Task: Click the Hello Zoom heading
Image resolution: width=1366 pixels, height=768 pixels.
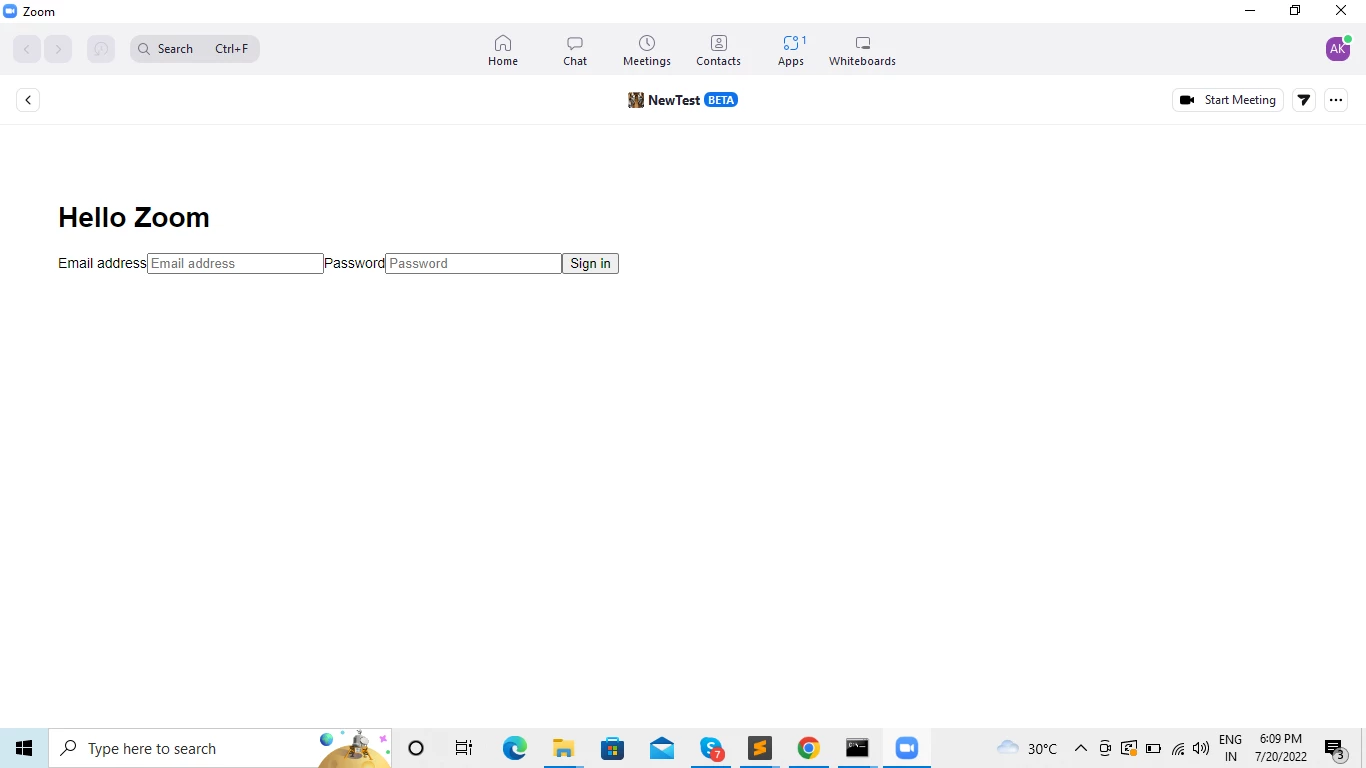Action: pos(134,217)
